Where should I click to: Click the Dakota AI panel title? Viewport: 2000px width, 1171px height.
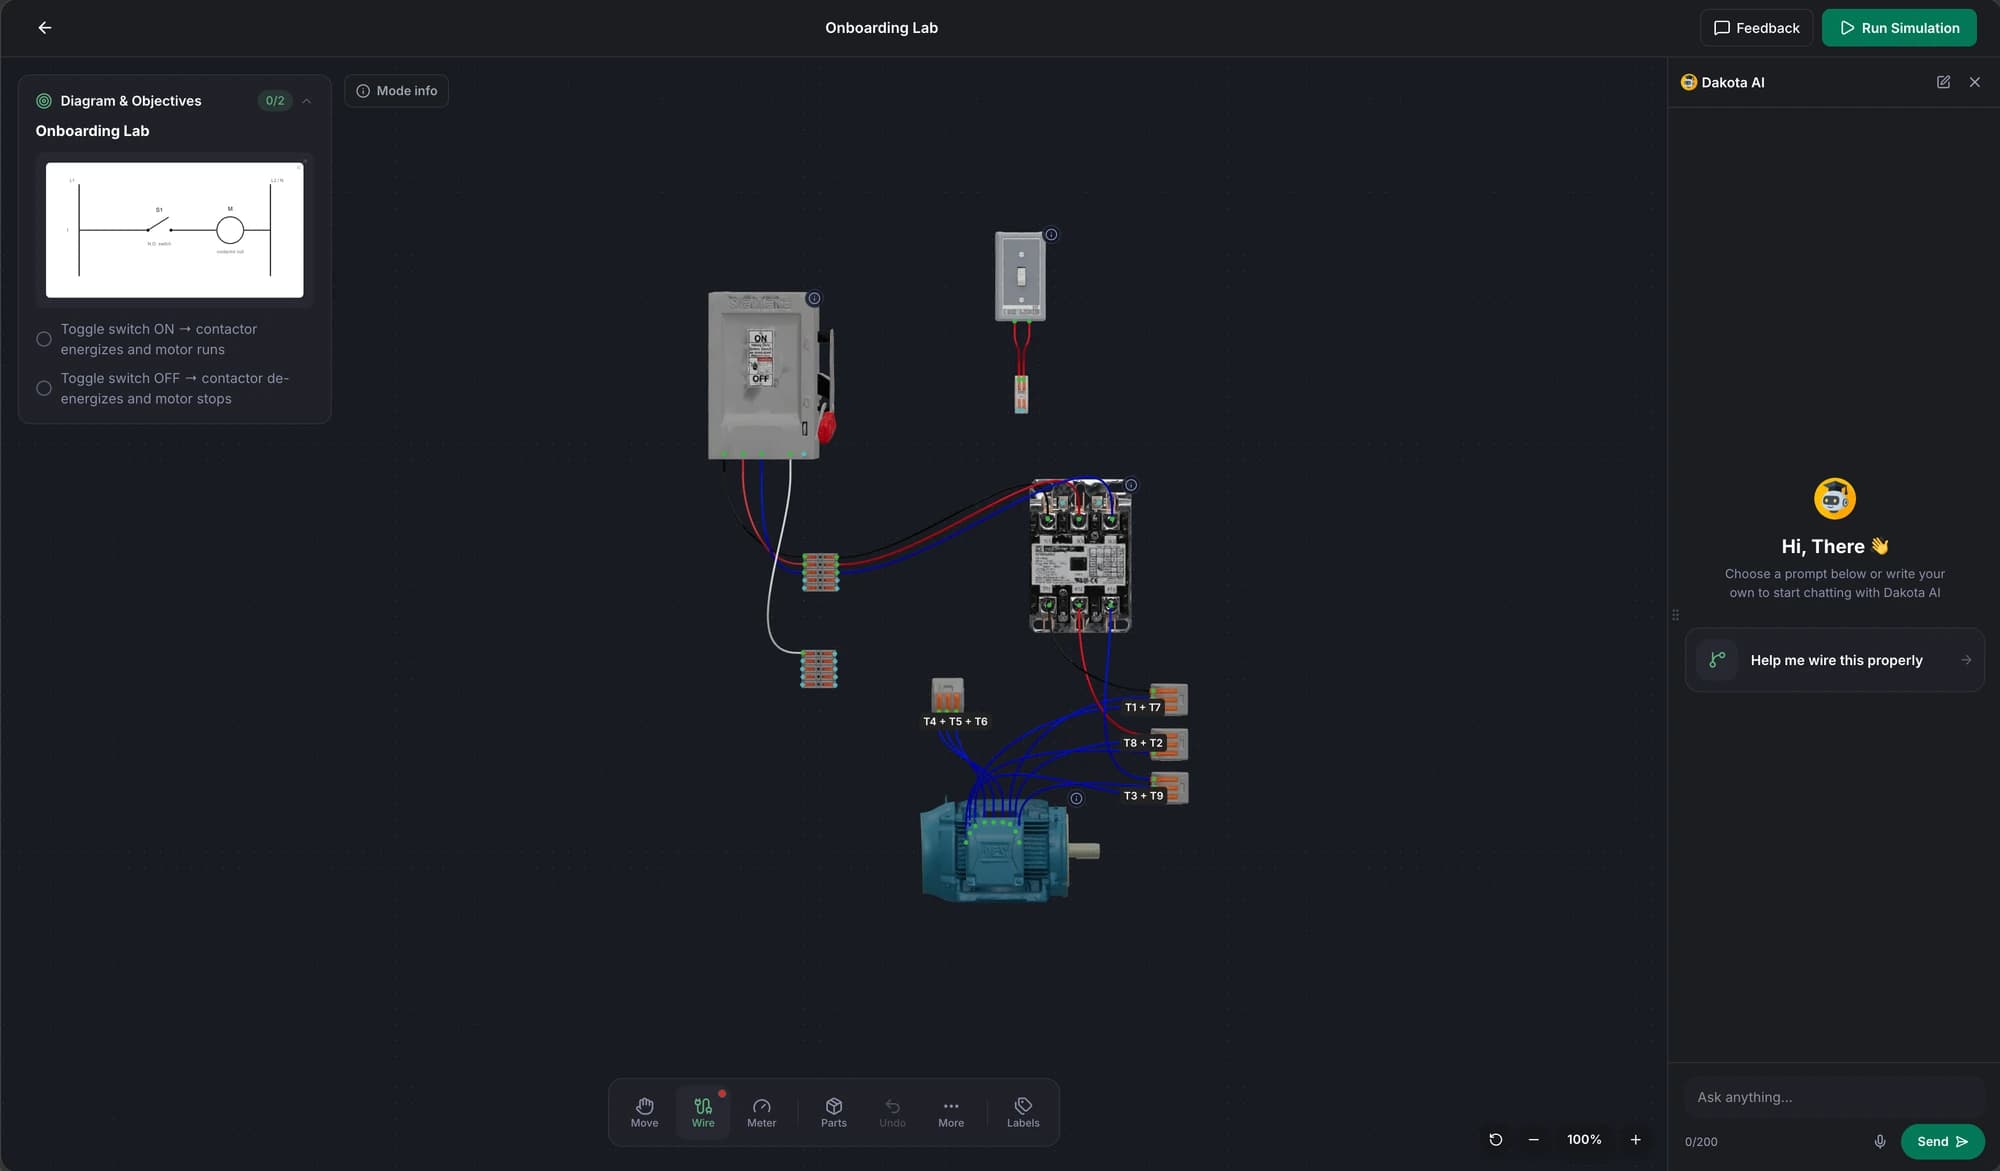point(1733,82)
